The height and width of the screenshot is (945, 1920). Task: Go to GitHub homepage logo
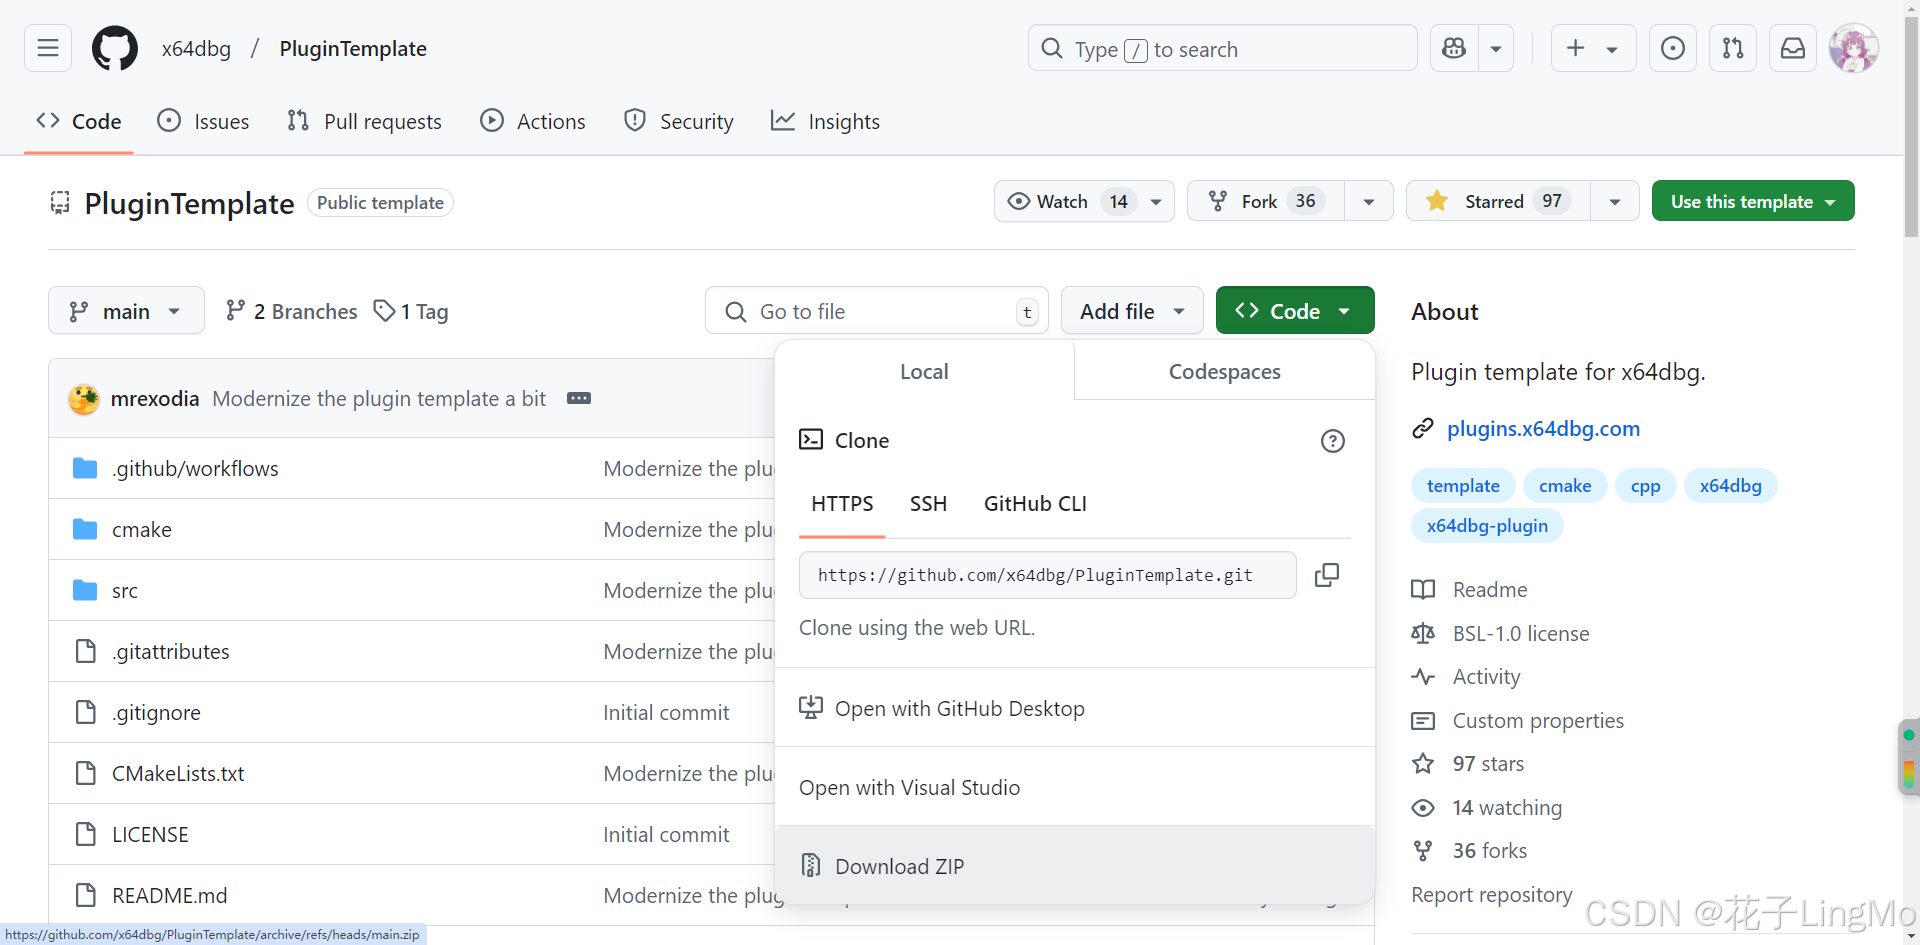(x=115, y=48)
